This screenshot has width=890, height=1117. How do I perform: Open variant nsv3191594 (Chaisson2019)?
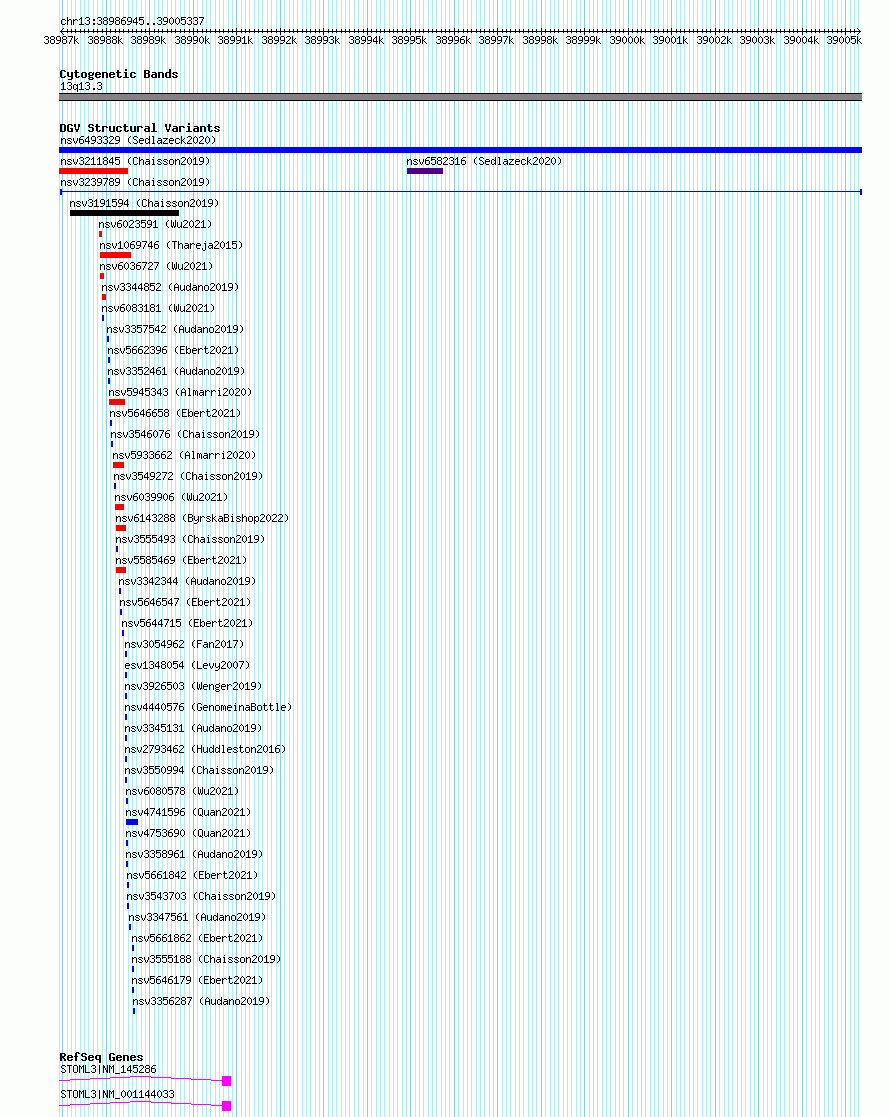[x=144, y=204]
